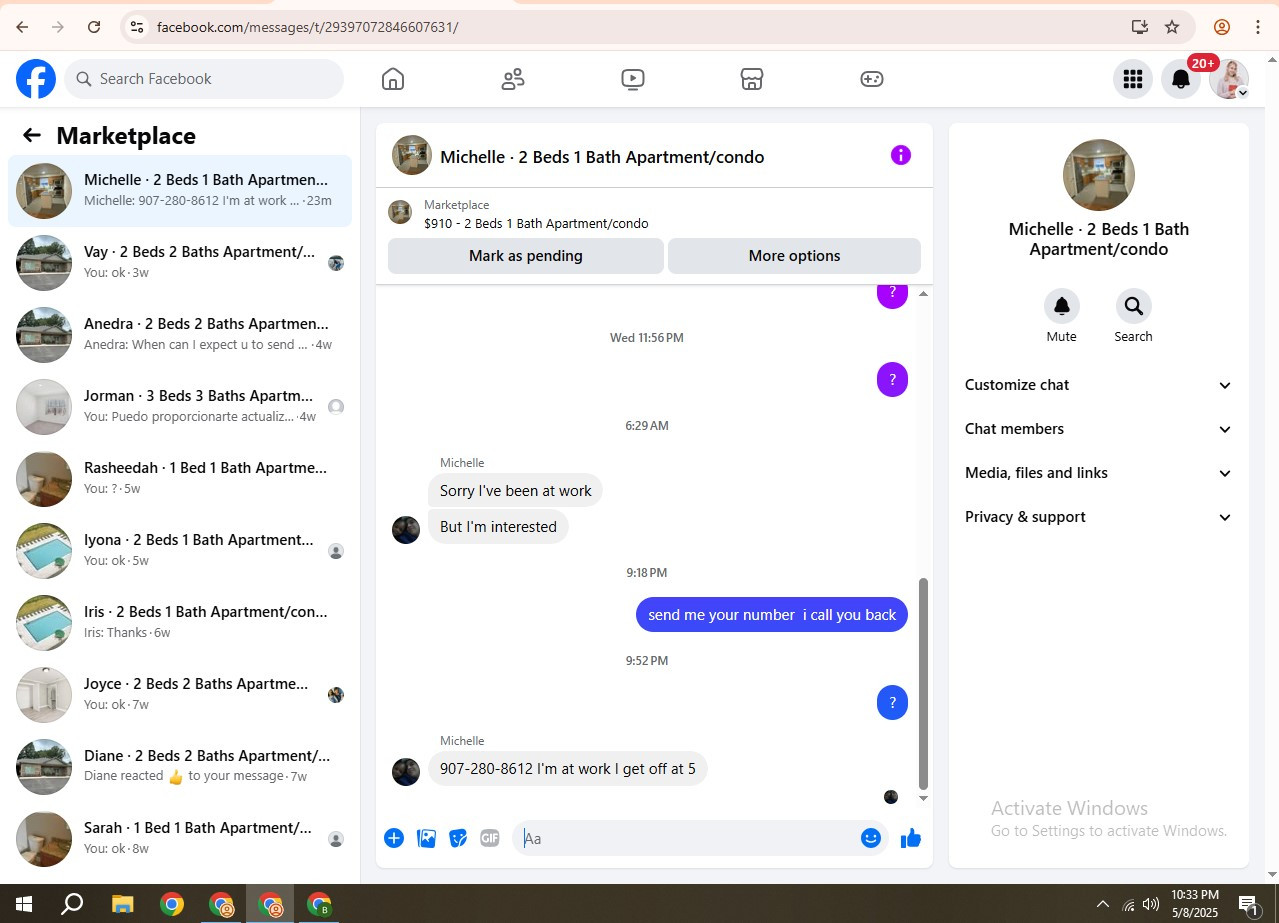This screenshot has height=923, width=1279.
Task: Mute this chat with the bell icon
Action: pos(1062,306)
